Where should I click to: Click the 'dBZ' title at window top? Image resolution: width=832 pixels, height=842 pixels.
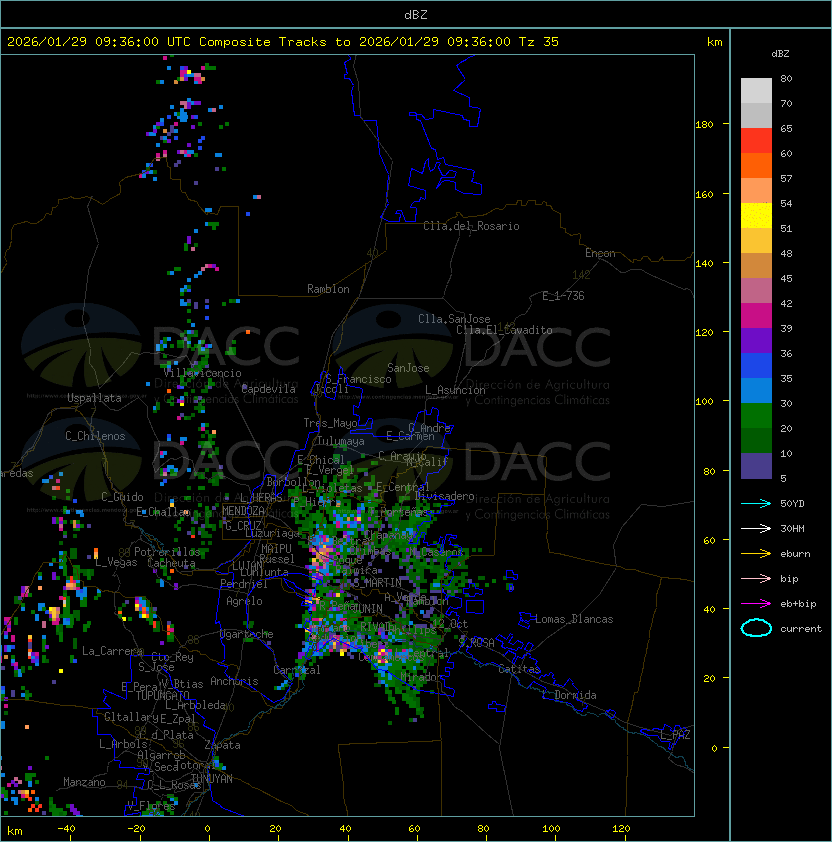point(416,14)
